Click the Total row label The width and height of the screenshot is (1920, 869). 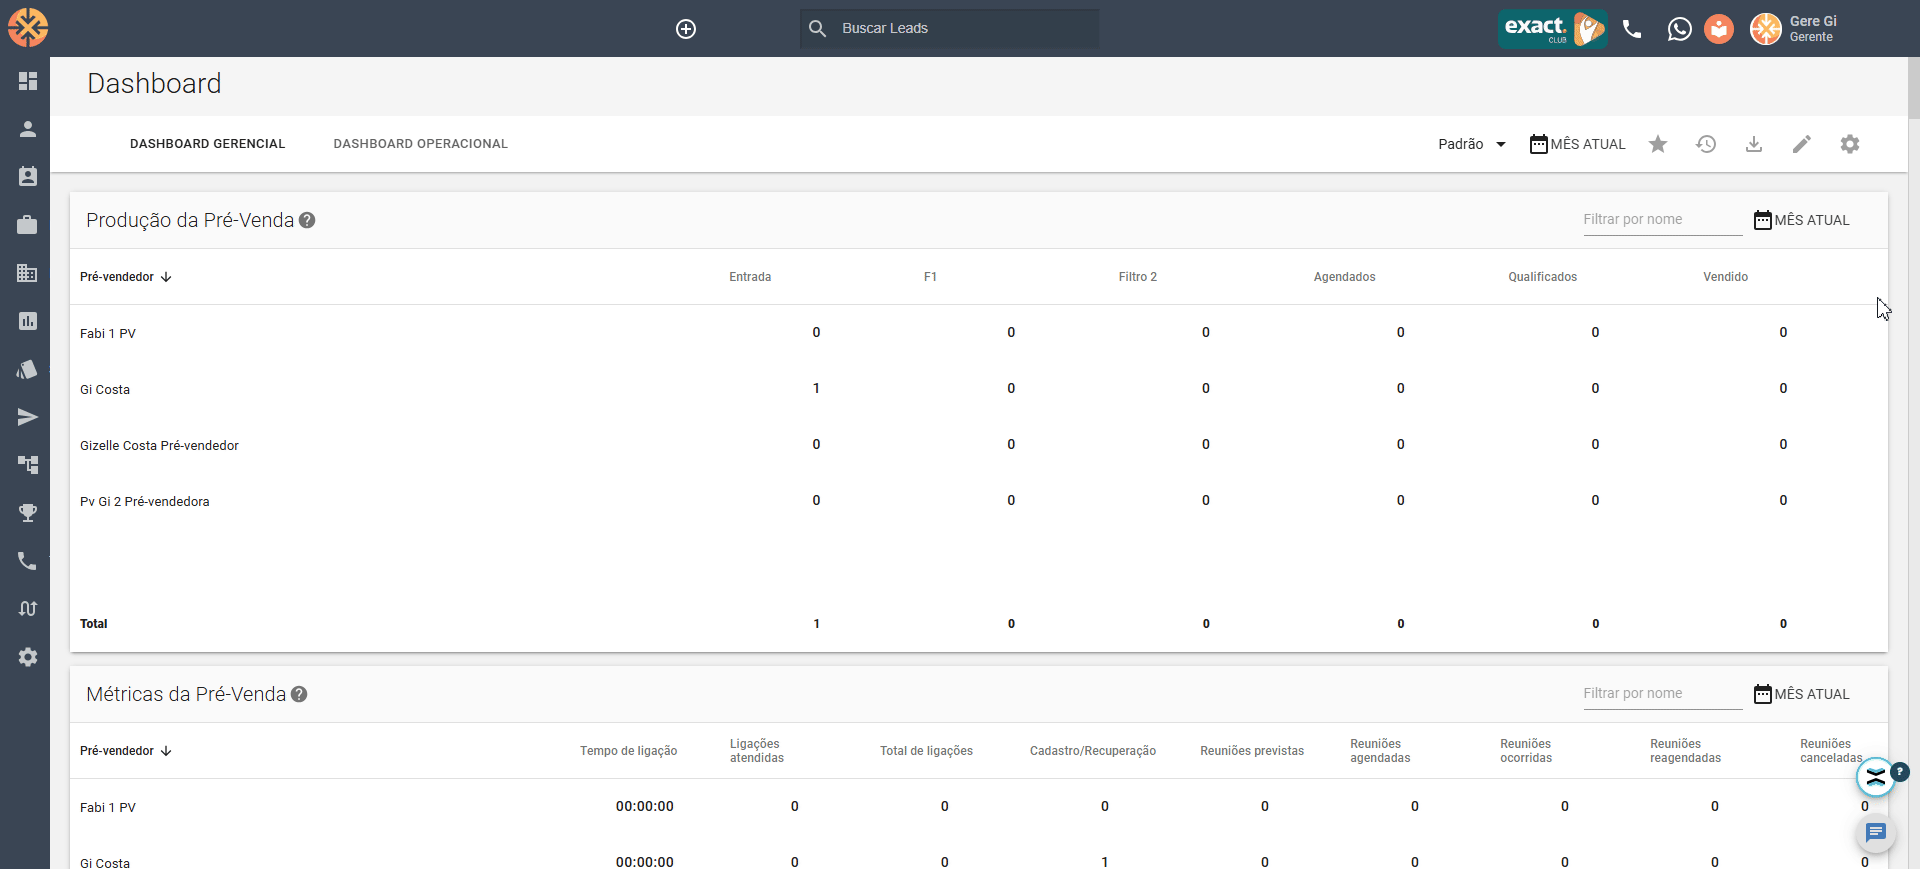tap(94, 624)
